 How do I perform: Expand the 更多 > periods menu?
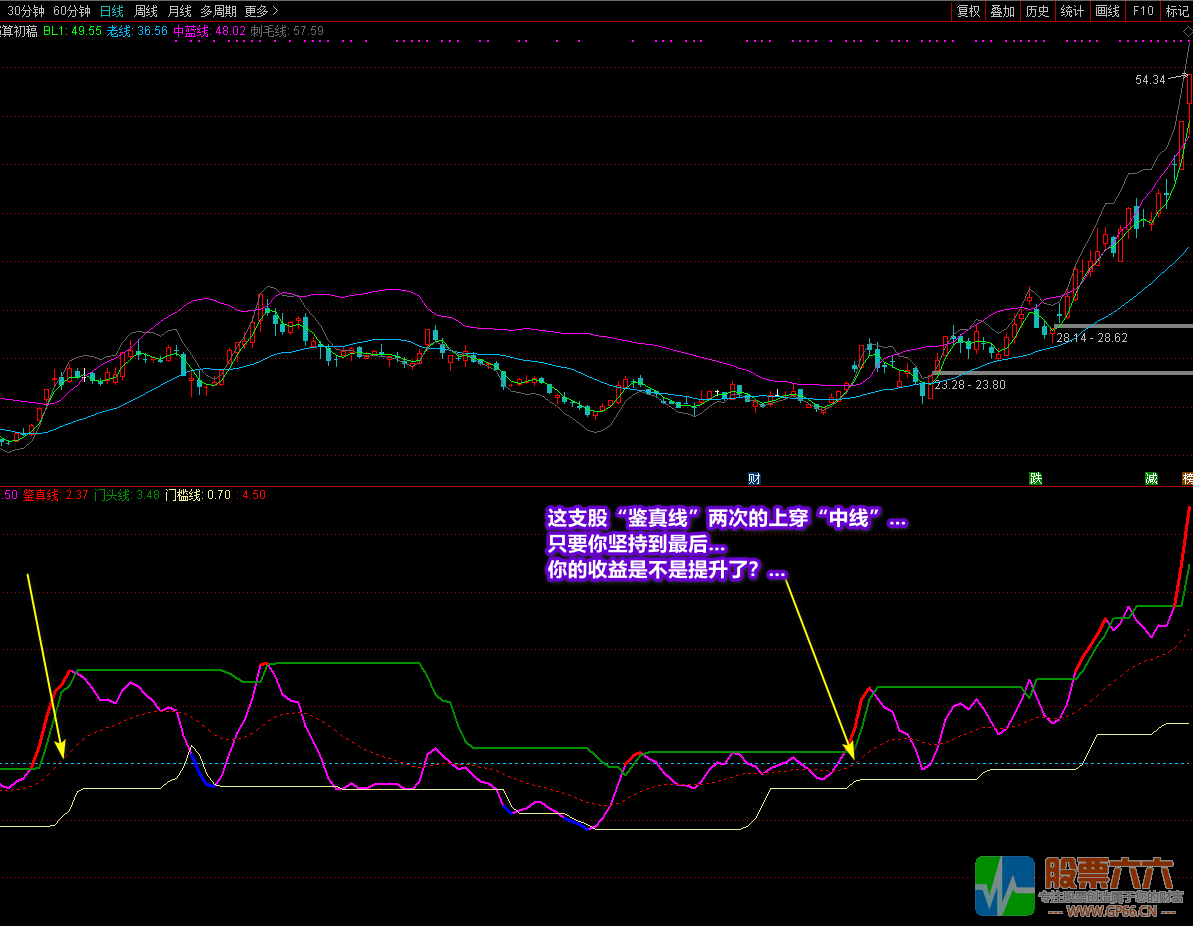tap(262, 11)
